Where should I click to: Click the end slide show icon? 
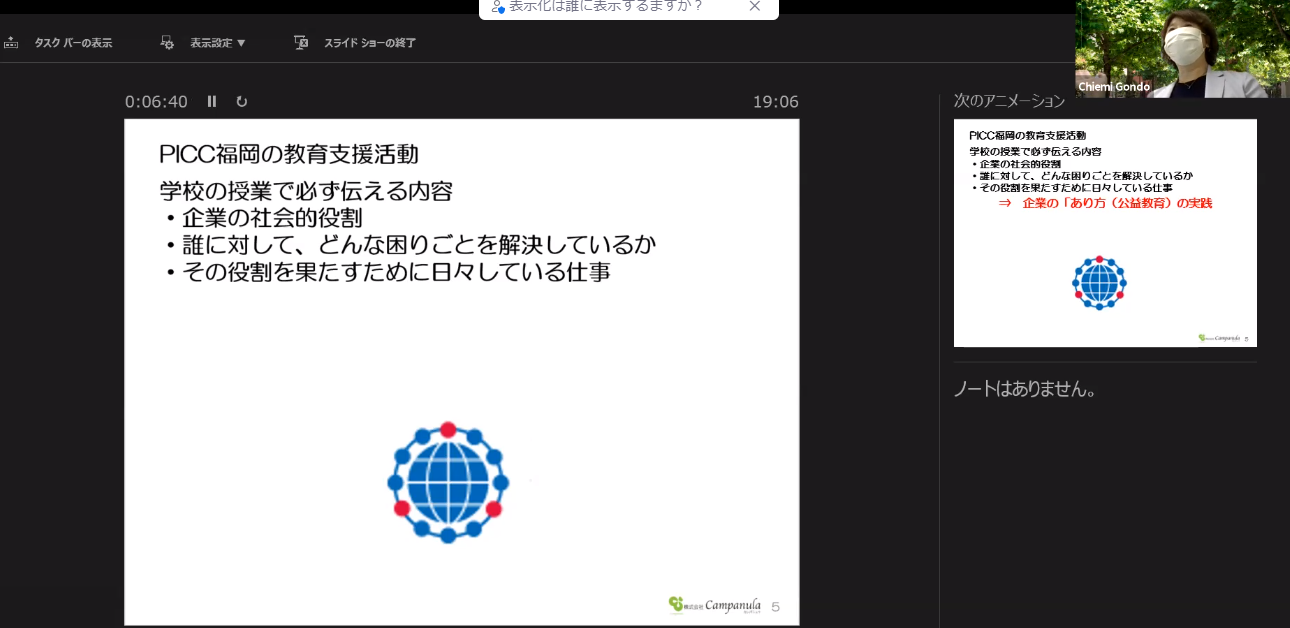[x=300, y=43]
